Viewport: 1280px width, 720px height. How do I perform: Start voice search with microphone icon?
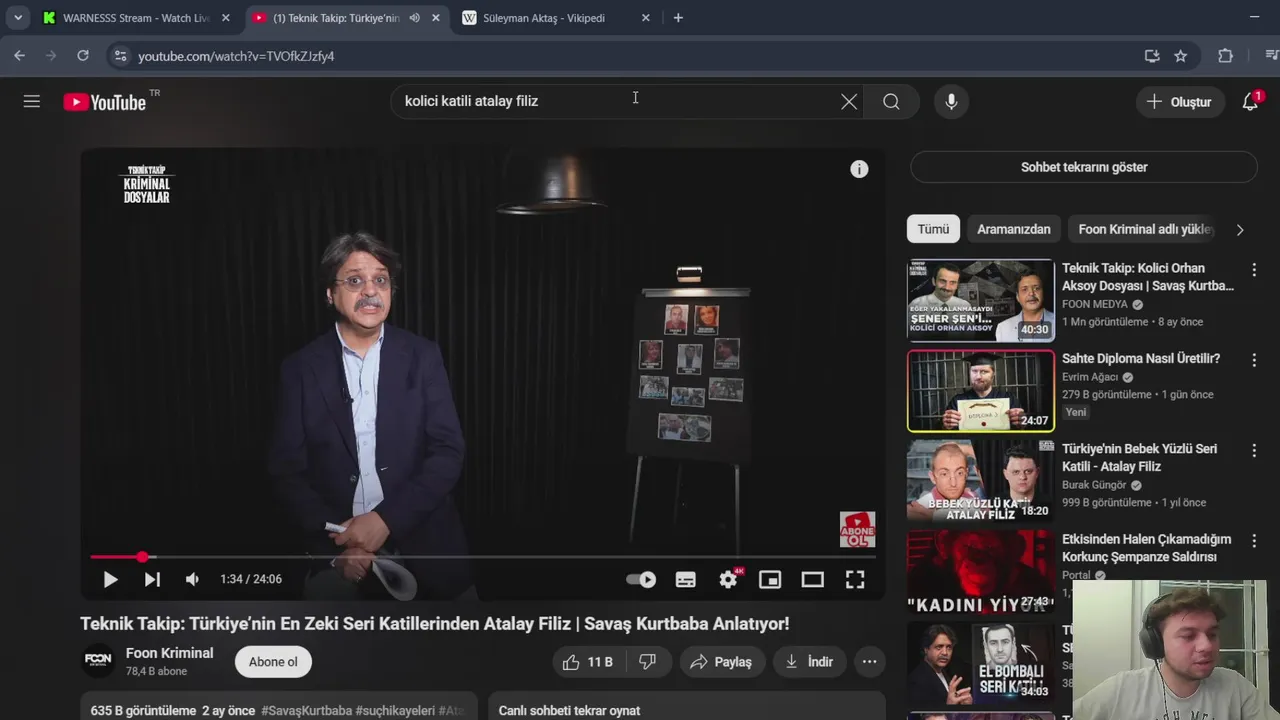951,101
